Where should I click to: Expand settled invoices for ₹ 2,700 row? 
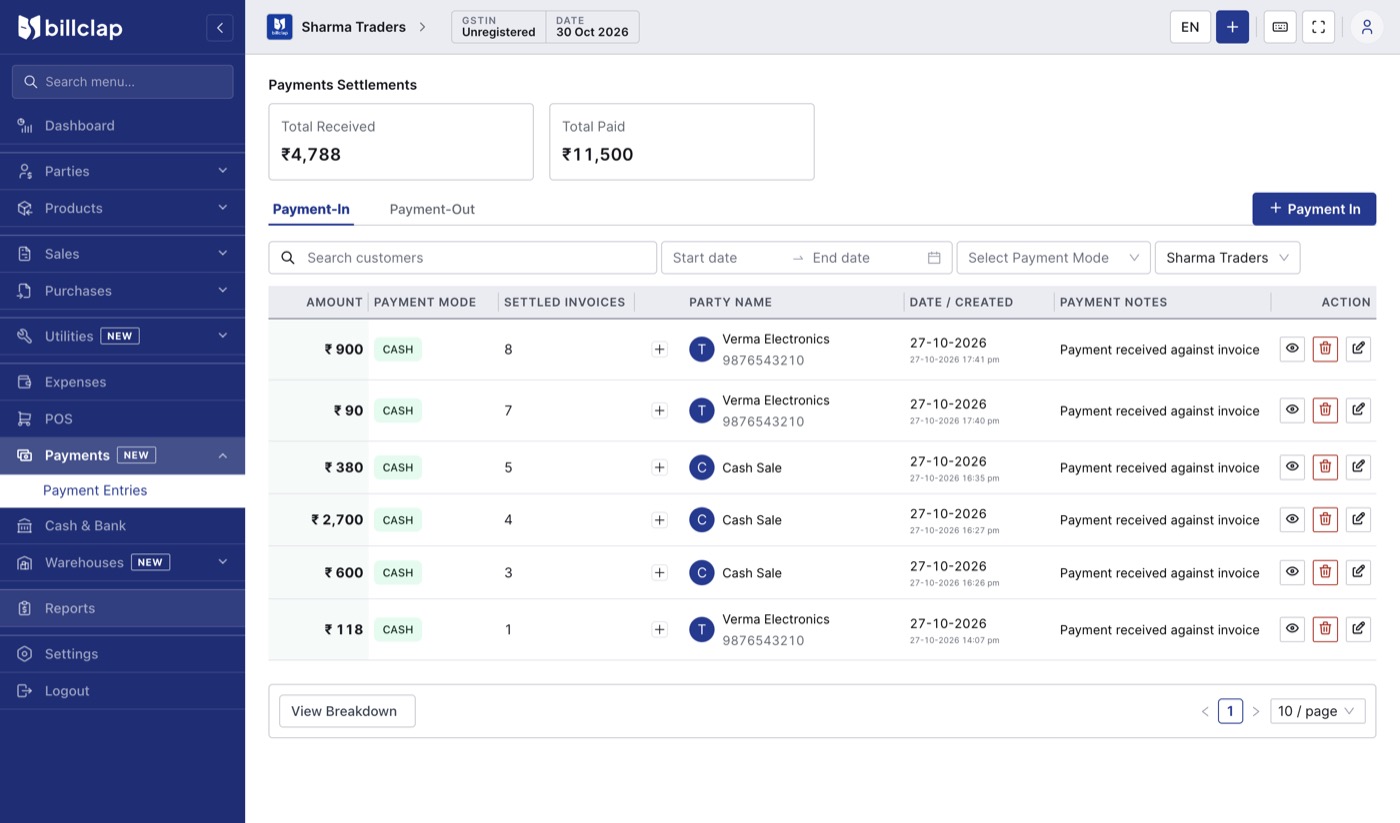click(659, 520)
